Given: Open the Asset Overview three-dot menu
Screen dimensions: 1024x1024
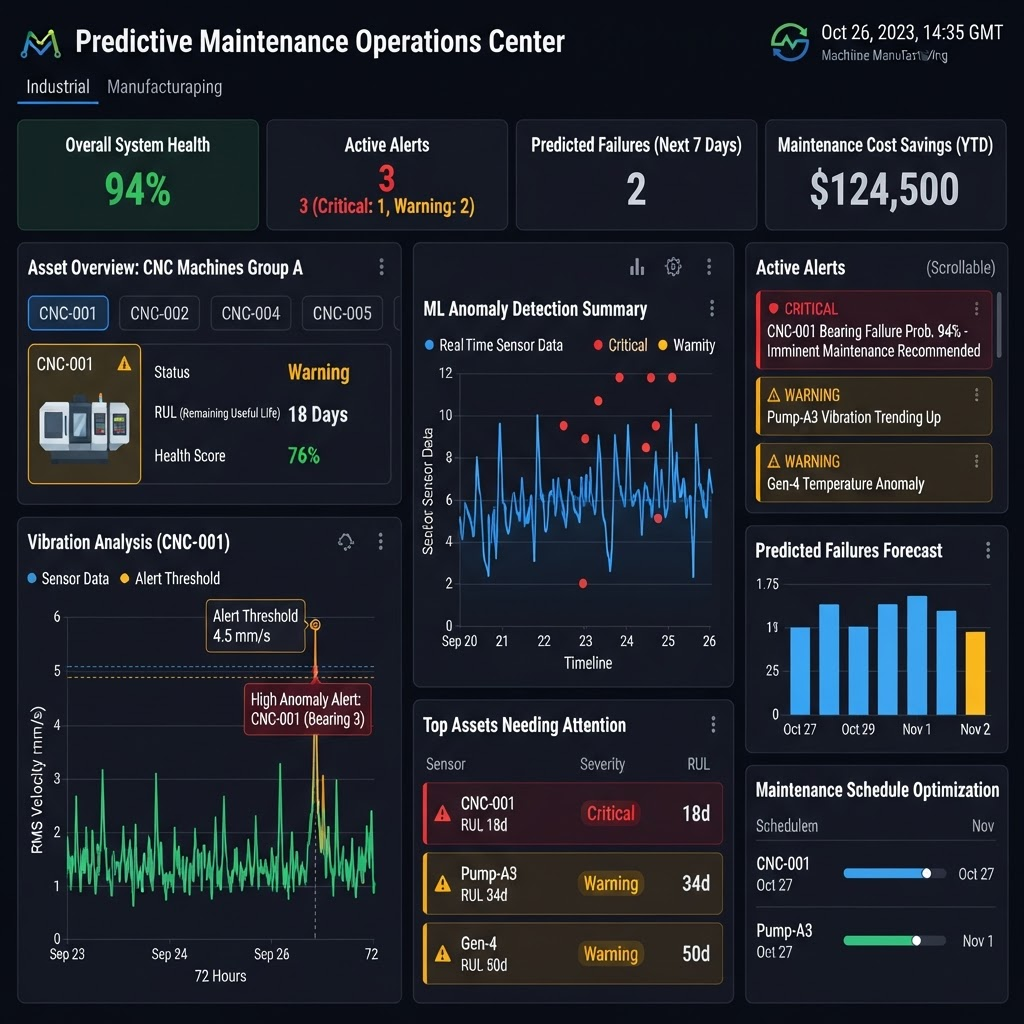Looking at the screenshot, I should coord(381,266).
